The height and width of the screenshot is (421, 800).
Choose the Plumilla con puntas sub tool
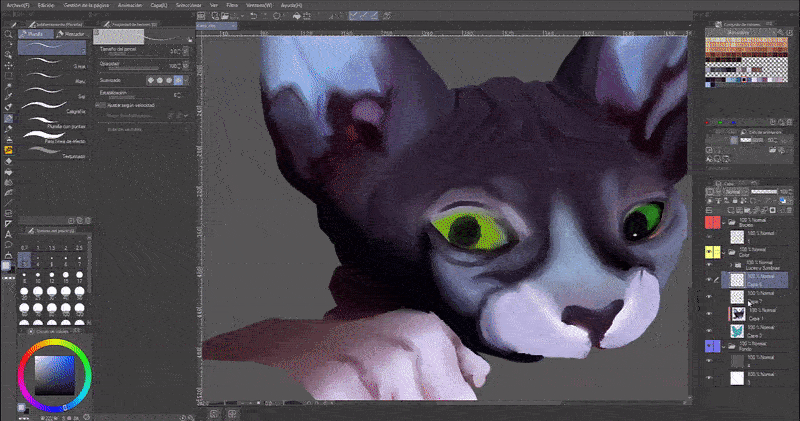pyautogui.click(x=52, y=122)
